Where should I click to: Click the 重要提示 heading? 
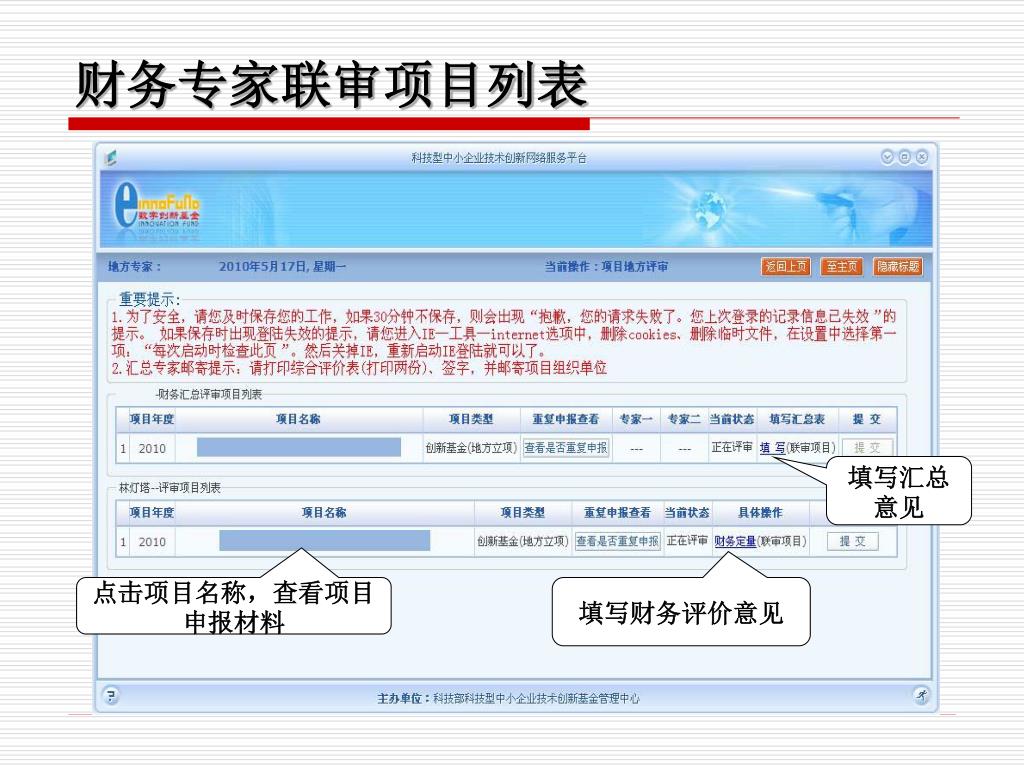(x=150, y=299)
